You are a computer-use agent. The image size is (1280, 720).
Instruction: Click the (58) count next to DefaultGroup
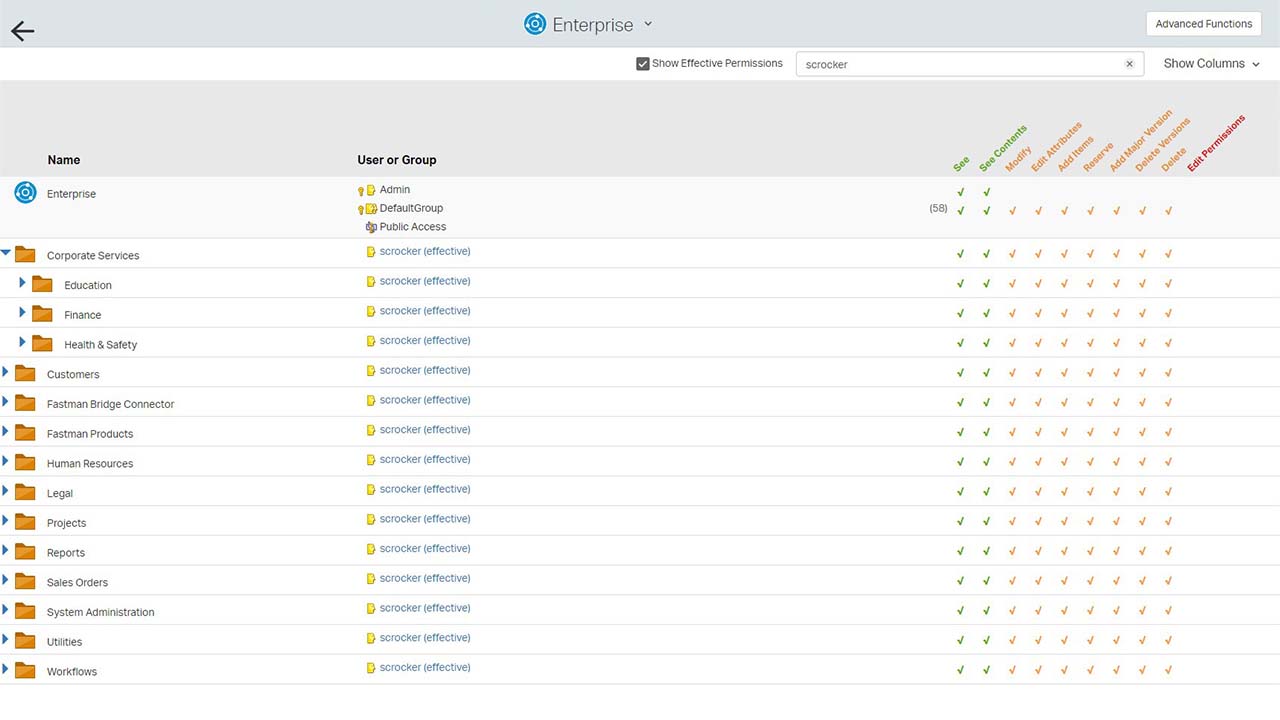point(938,209)
